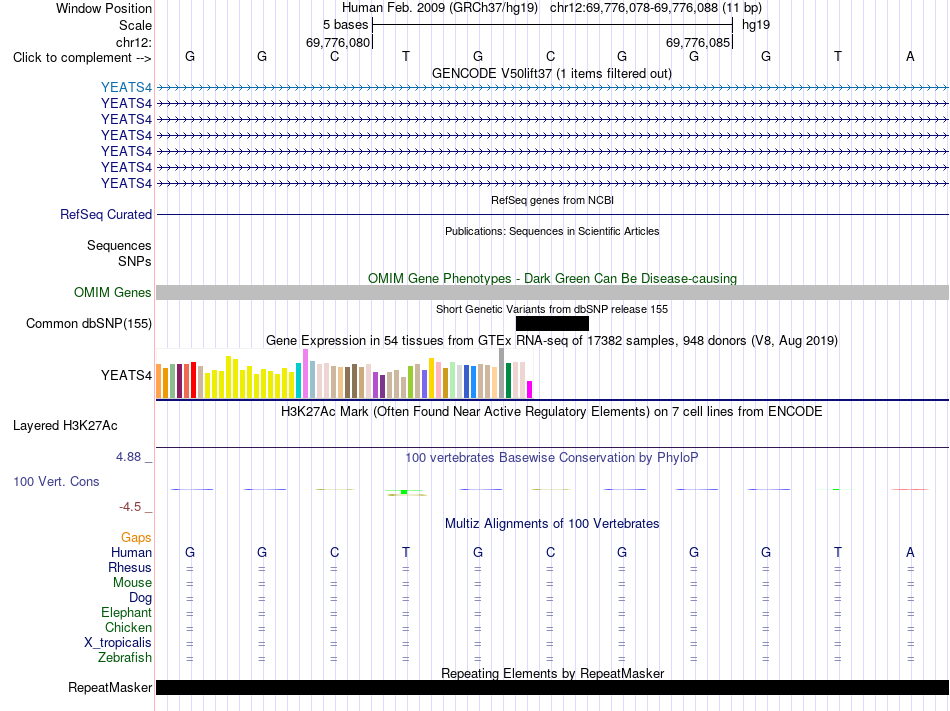
Task: Click the red PhyloP mark above the A column
Action: (x=910, y=489)
